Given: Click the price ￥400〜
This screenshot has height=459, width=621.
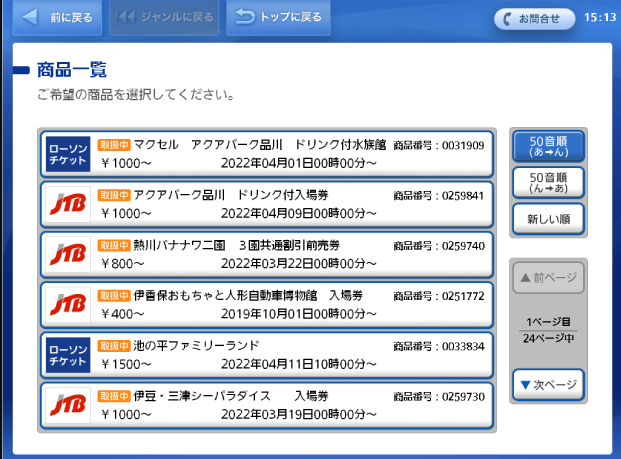Looking at the screenshot, I should [x=123, y=314].
